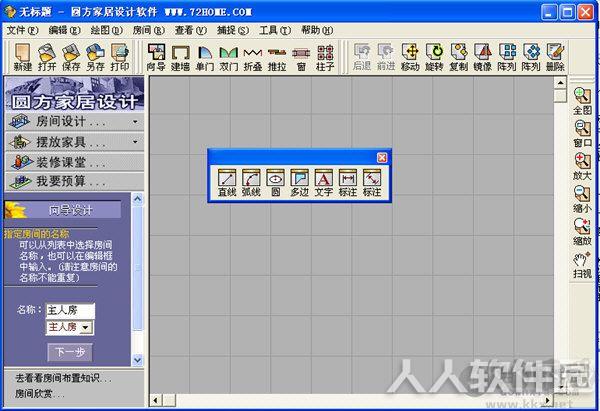Image resolution: width=600 pixels, height=411 pixels.
Task: Choose the 文字 text tool
Action: [x=324, y=183]
